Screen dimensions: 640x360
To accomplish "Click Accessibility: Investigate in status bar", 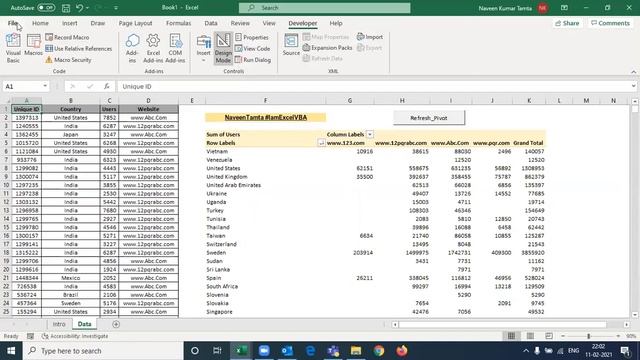I will 76,336.
